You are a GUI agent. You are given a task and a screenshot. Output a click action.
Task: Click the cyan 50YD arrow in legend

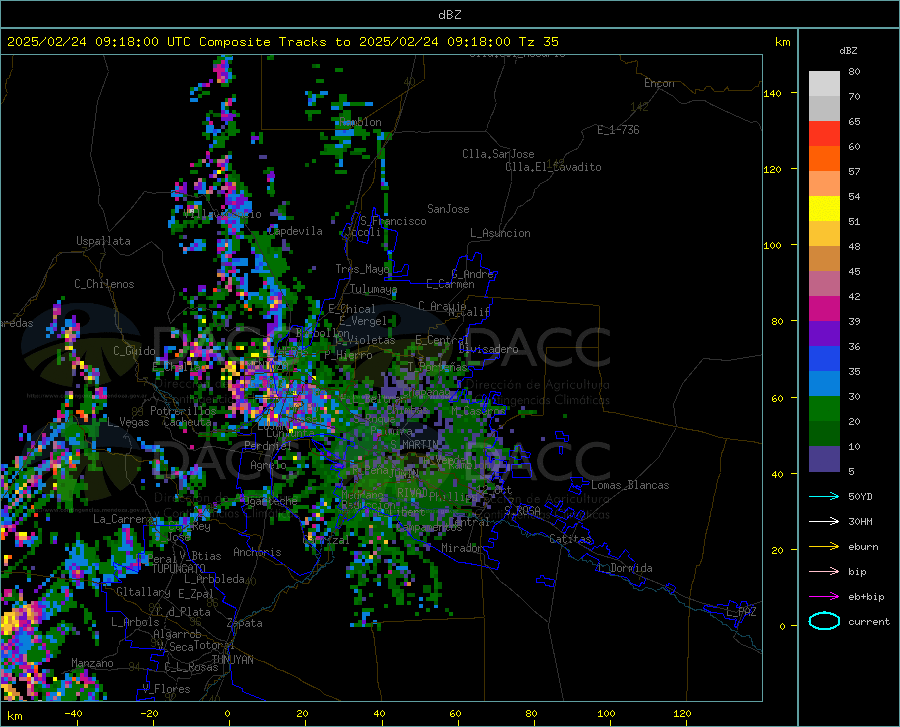824,496
